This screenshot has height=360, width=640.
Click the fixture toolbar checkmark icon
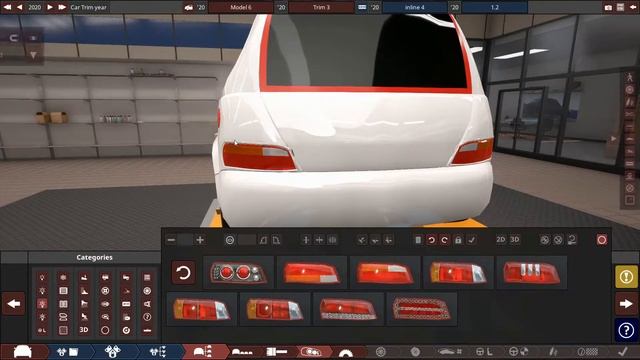click(471, 240)
